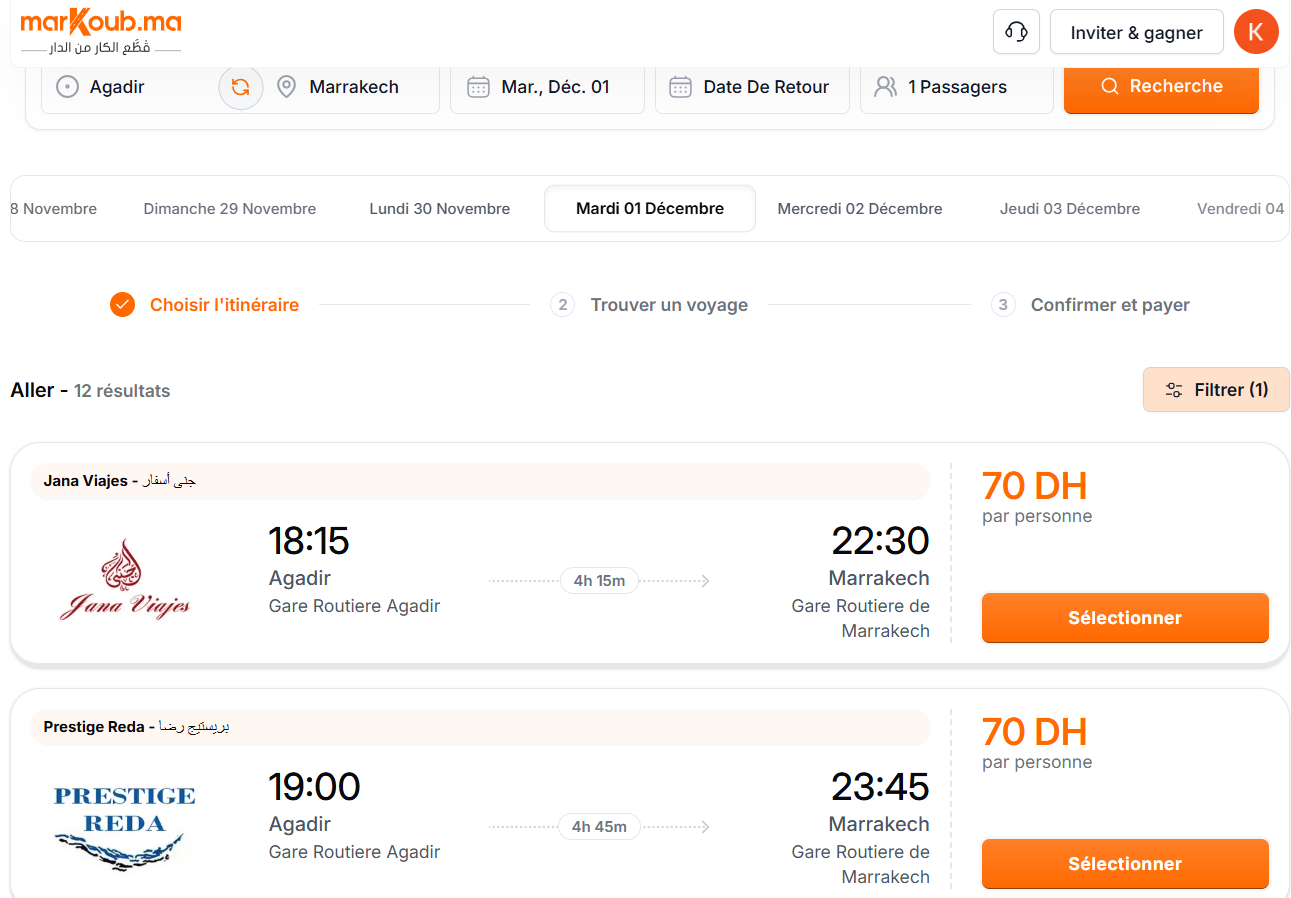Open the Mar., Déc. 01 date picker
Image resolution: width=1291 pixels, height=898 pixels.
(x=547, y=87)
